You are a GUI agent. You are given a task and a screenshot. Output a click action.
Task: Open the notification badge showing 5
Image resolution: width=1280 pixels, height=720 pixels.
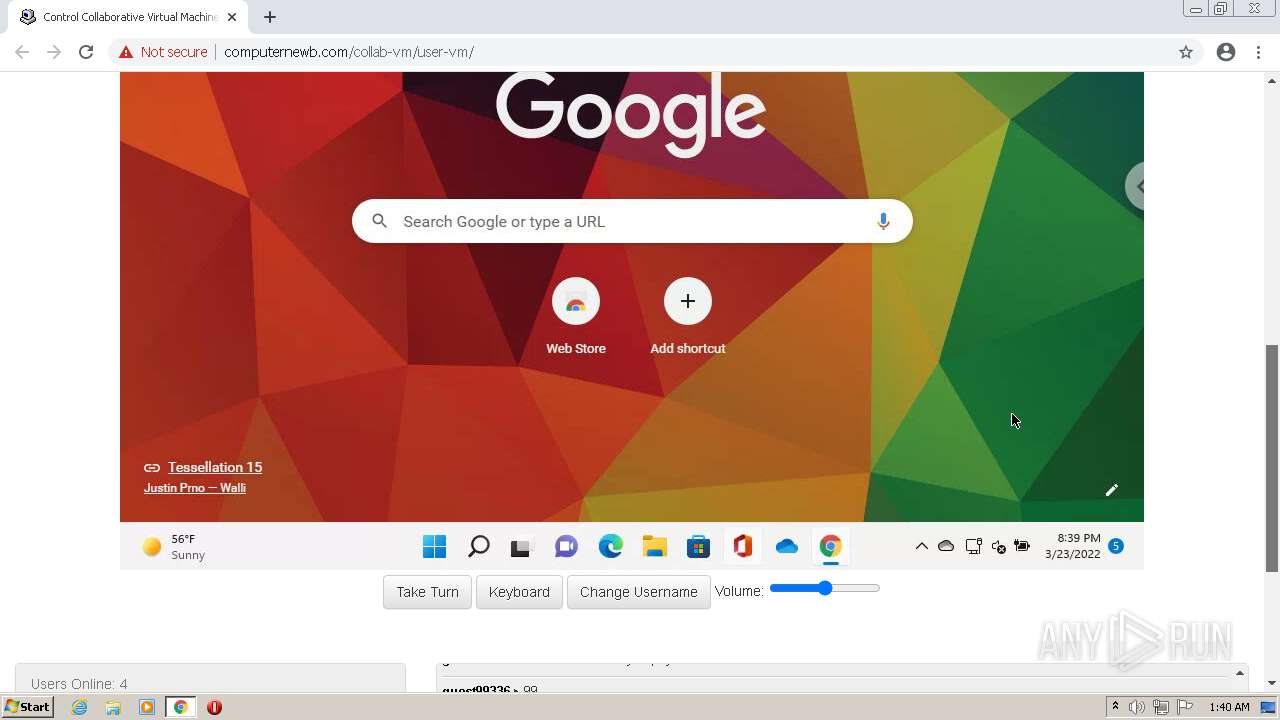coord(1116,546)
